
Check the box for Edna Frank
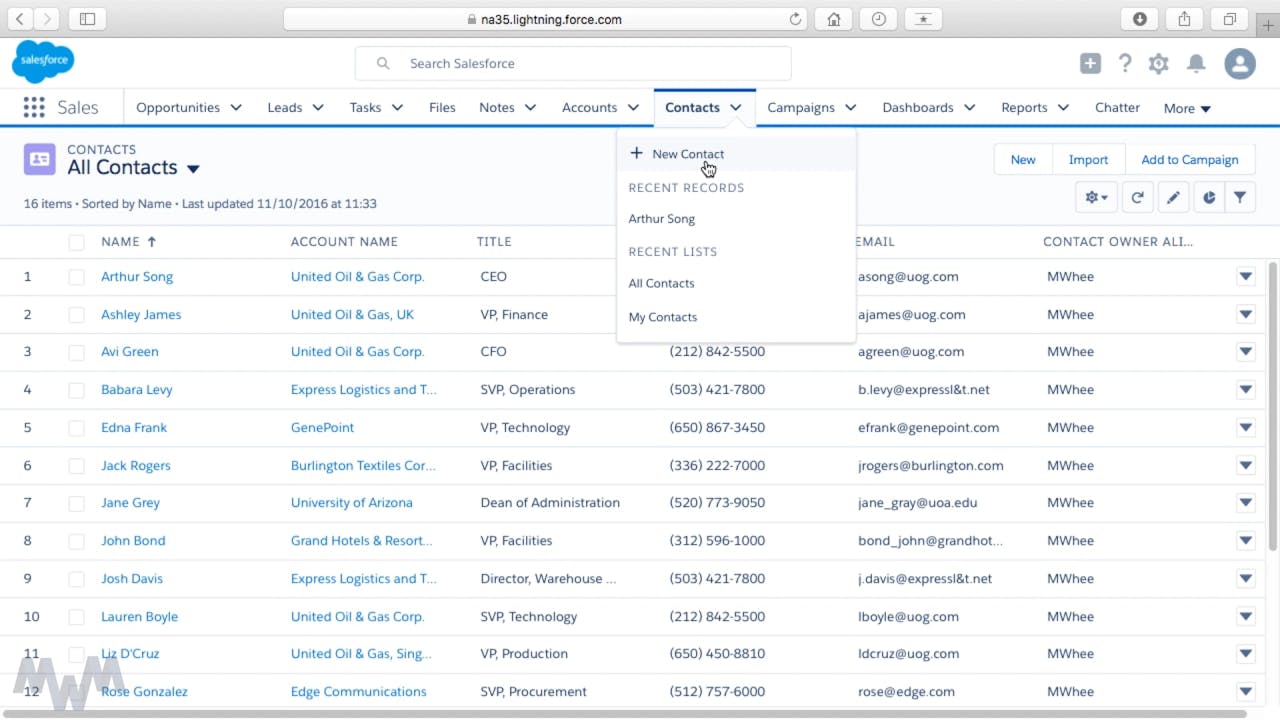76,428
